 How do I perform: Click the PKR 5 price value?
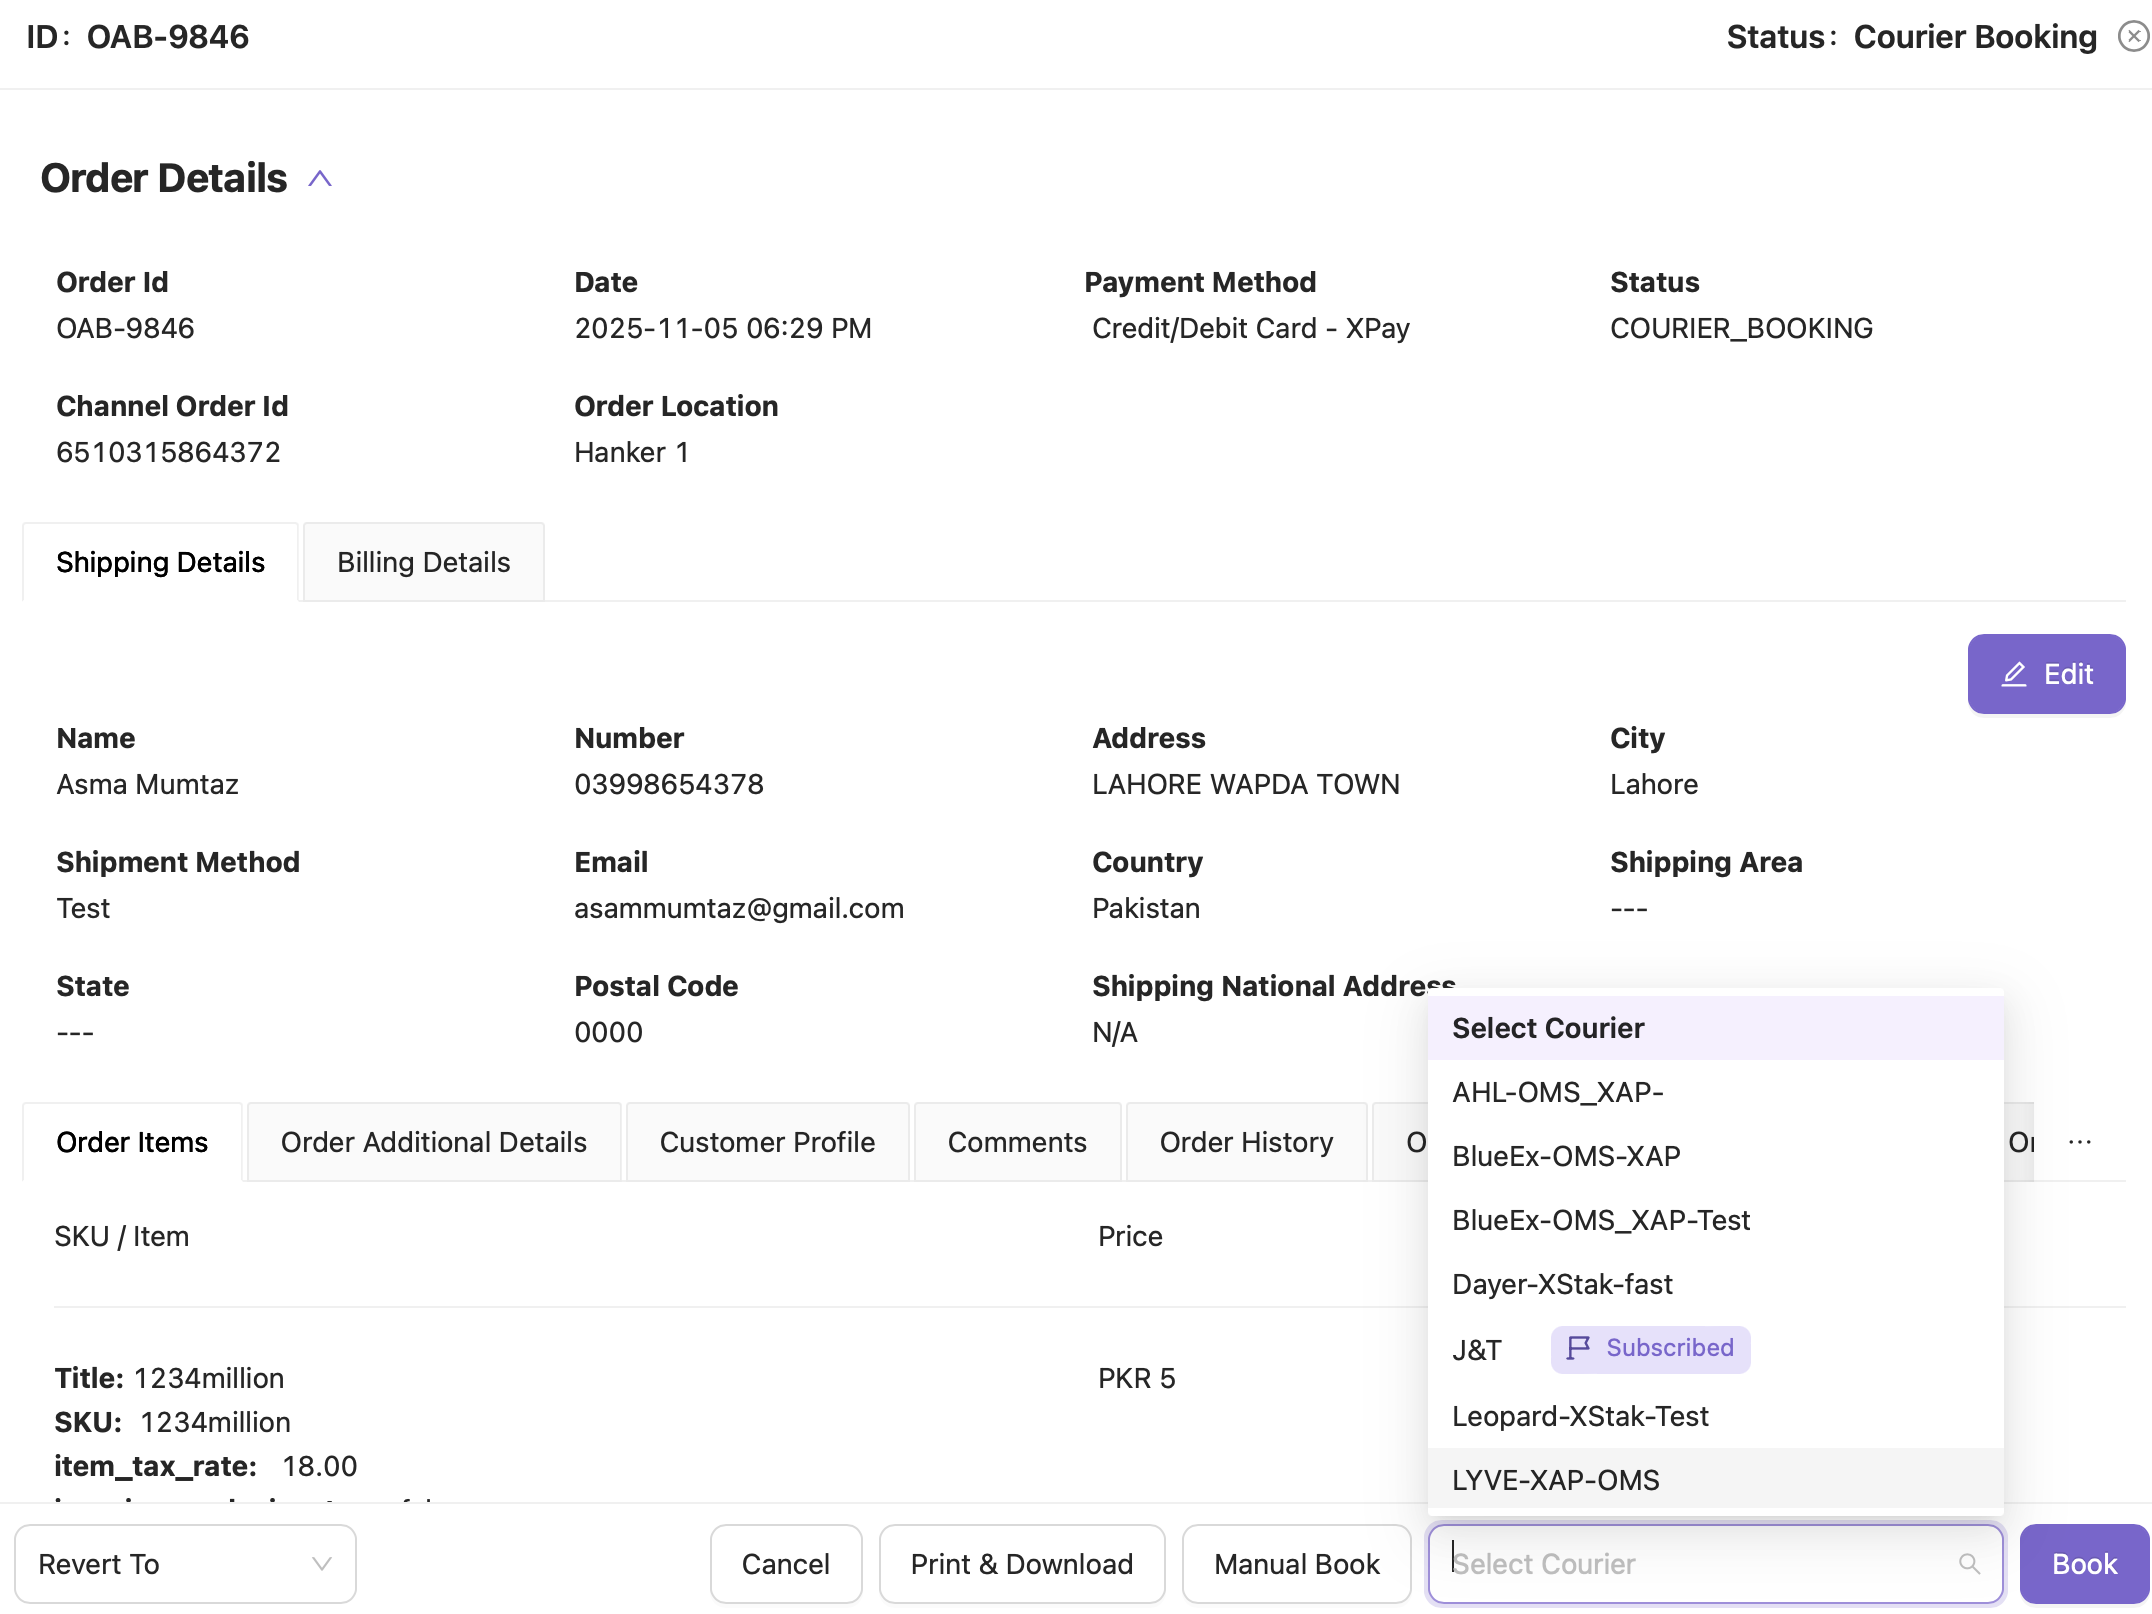1136,1378
